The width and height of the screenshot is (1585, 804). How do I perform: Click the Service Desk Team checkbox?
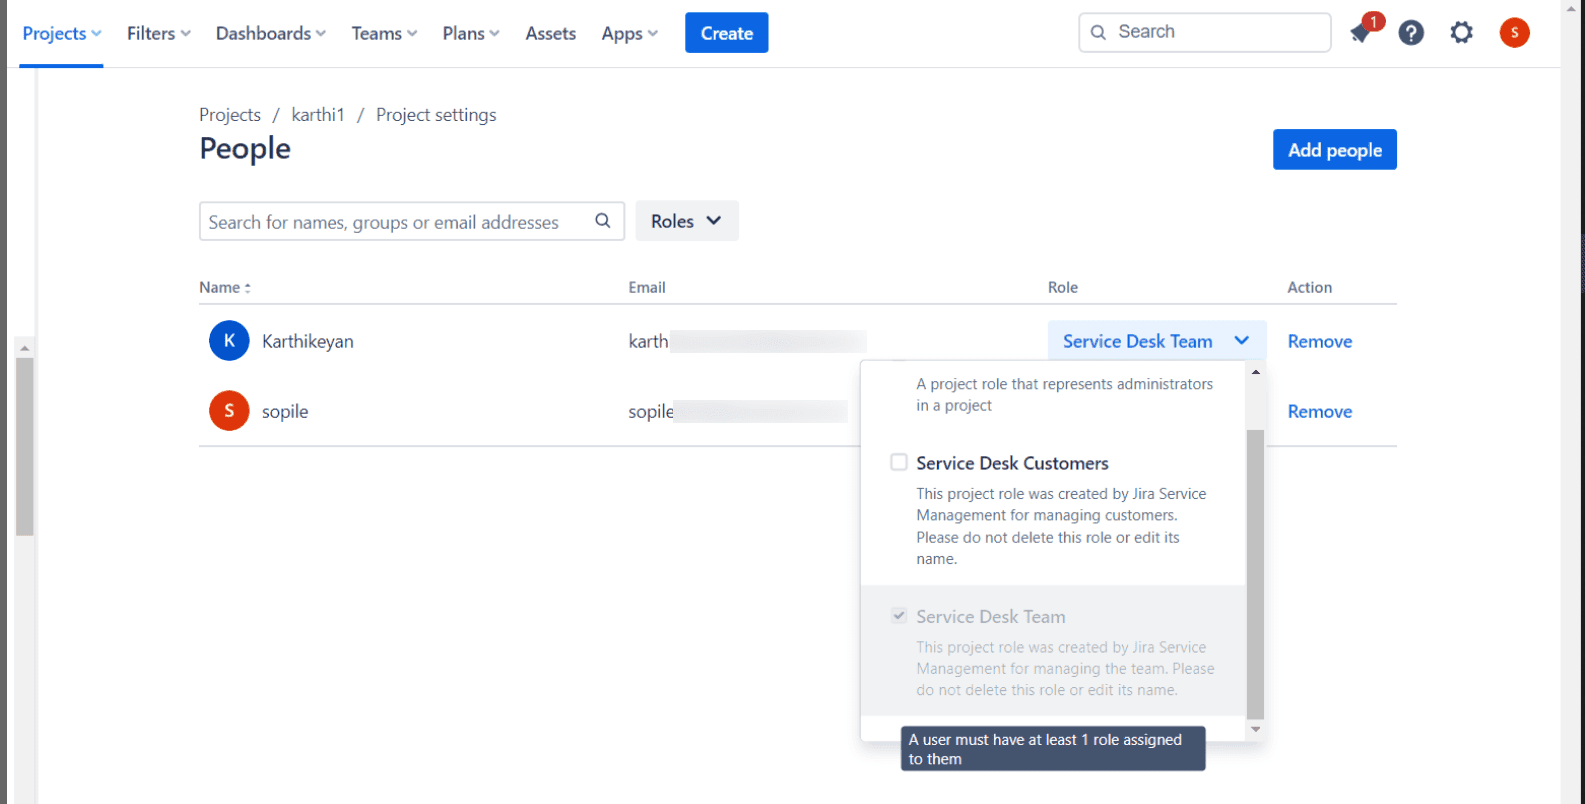(899, 616)
